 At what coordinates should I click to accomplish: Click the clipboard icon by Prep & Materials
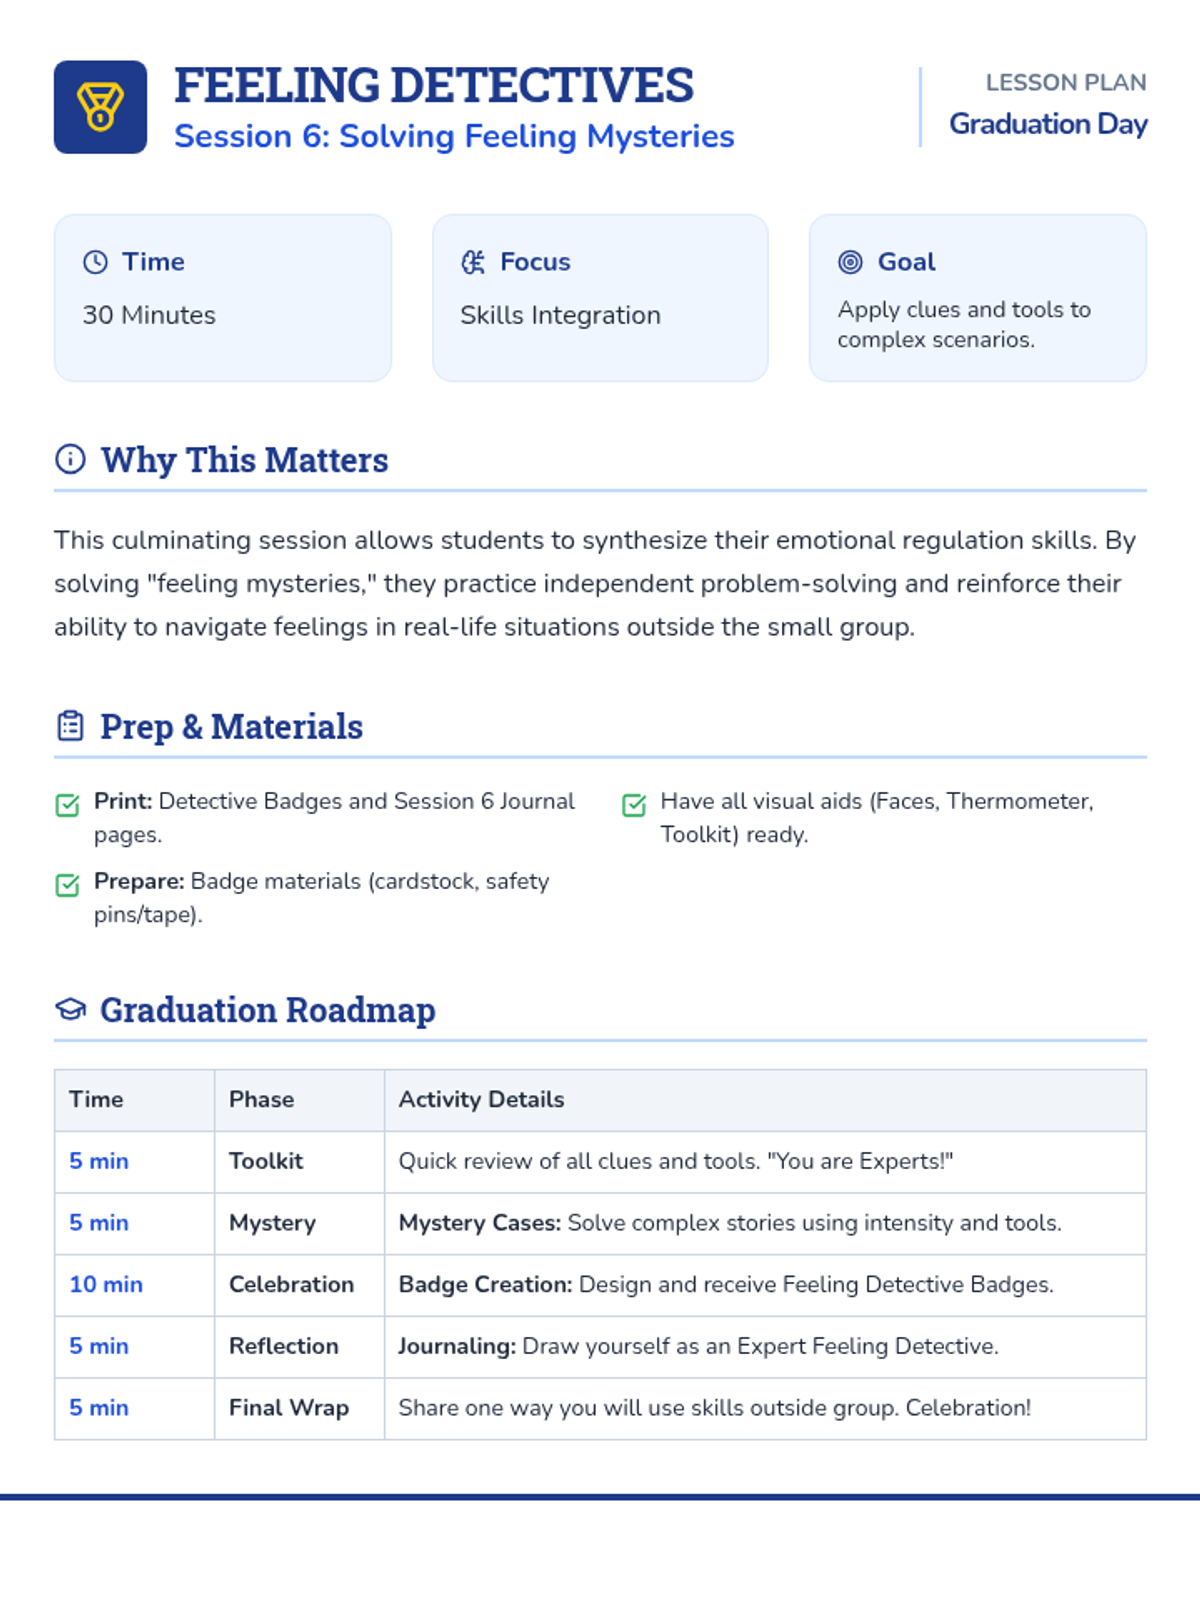pos(70,726)
